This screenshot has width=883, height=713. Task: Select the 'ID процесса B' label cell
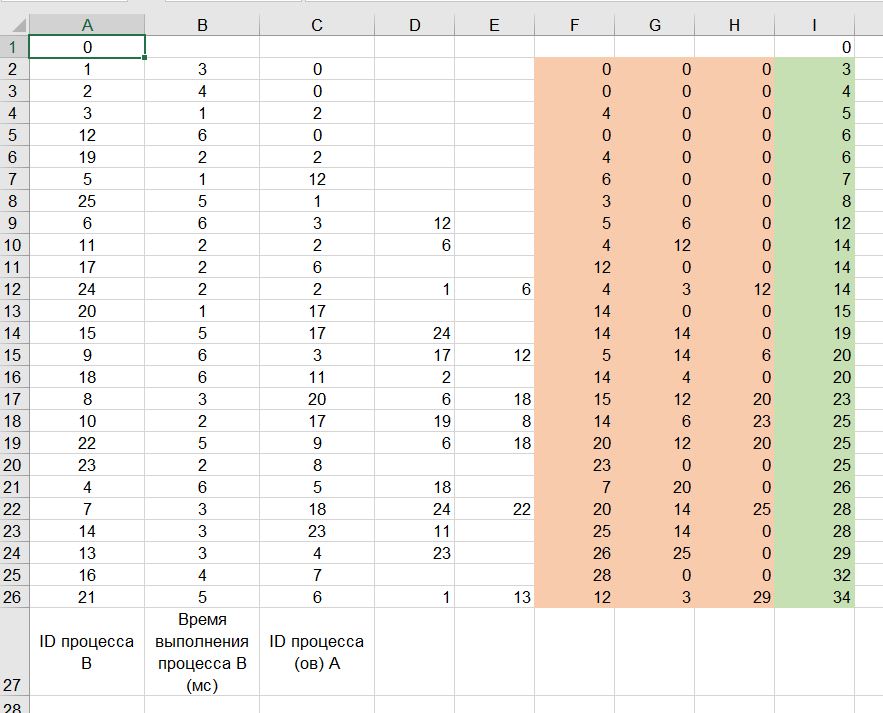87,652
